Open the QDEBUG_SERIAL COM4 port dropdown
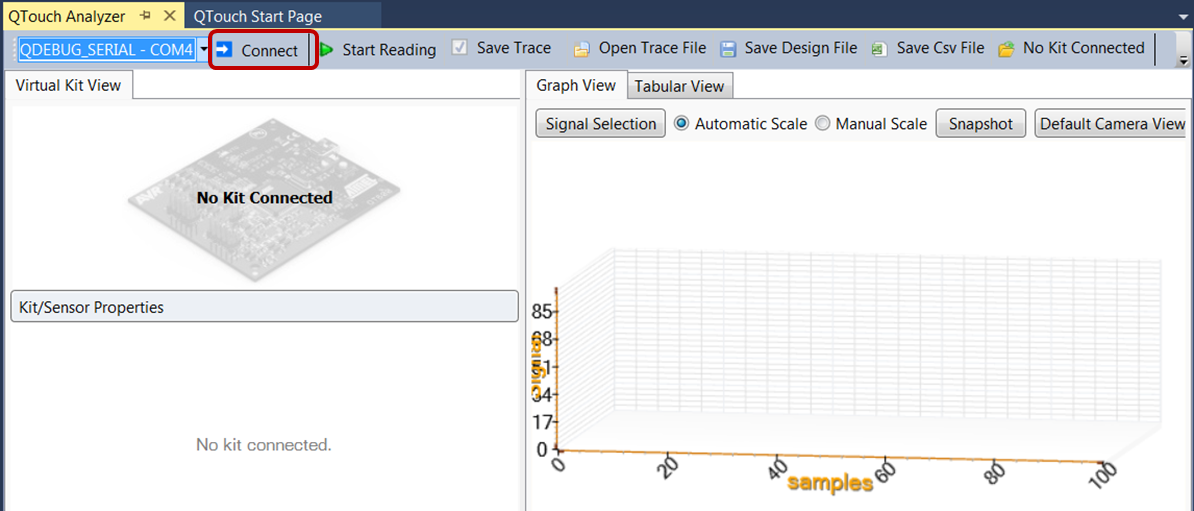This screenshot has width=1194, height=511. pos(204,49)
